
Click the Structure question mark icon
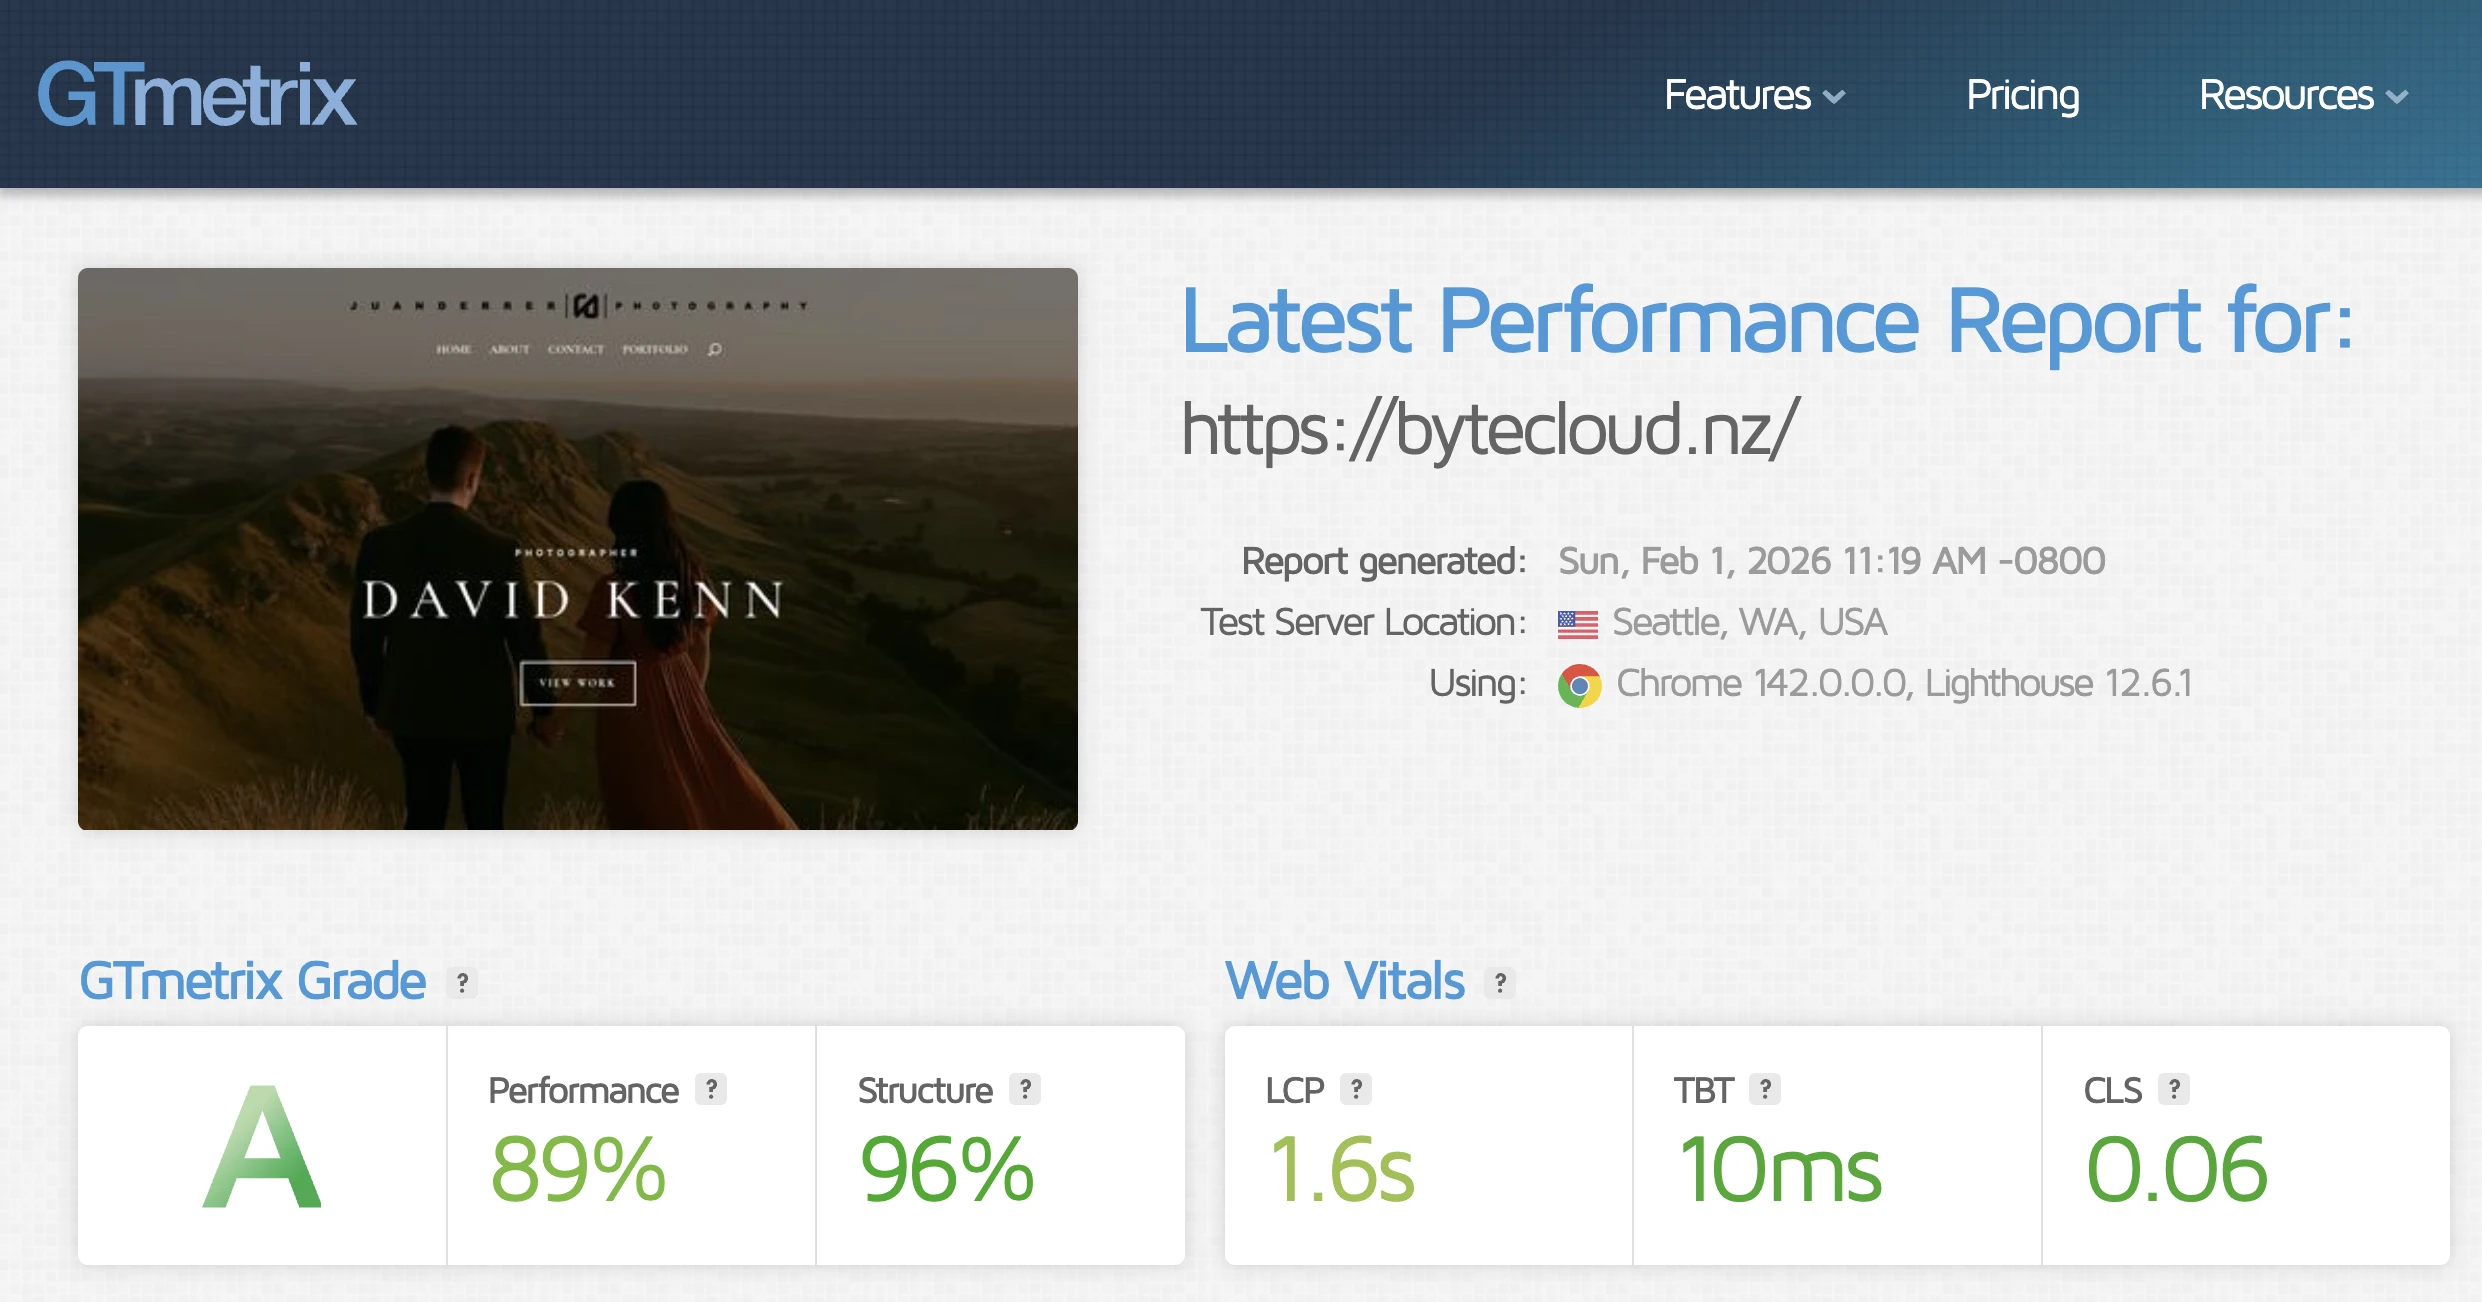[x=1023, y=1090]
